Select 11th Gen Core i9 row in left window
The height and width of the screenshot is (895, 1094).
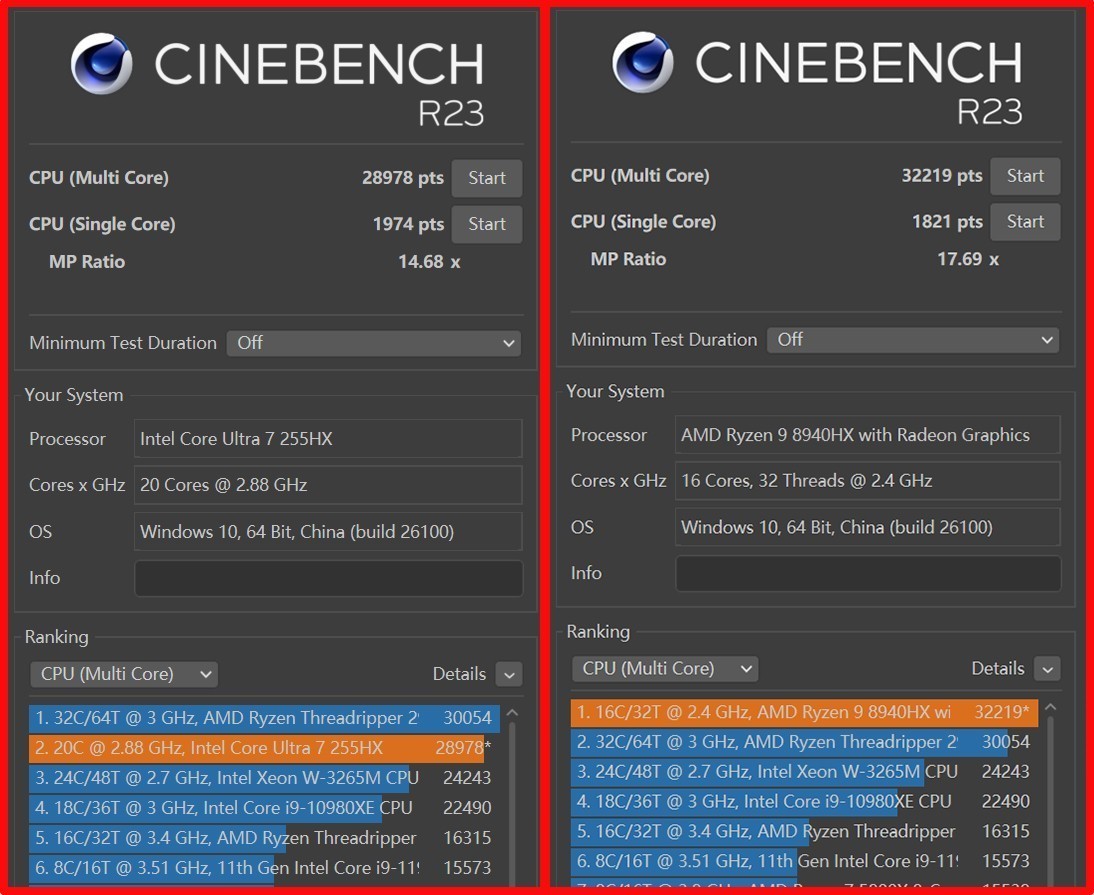[x=264, y=868]
